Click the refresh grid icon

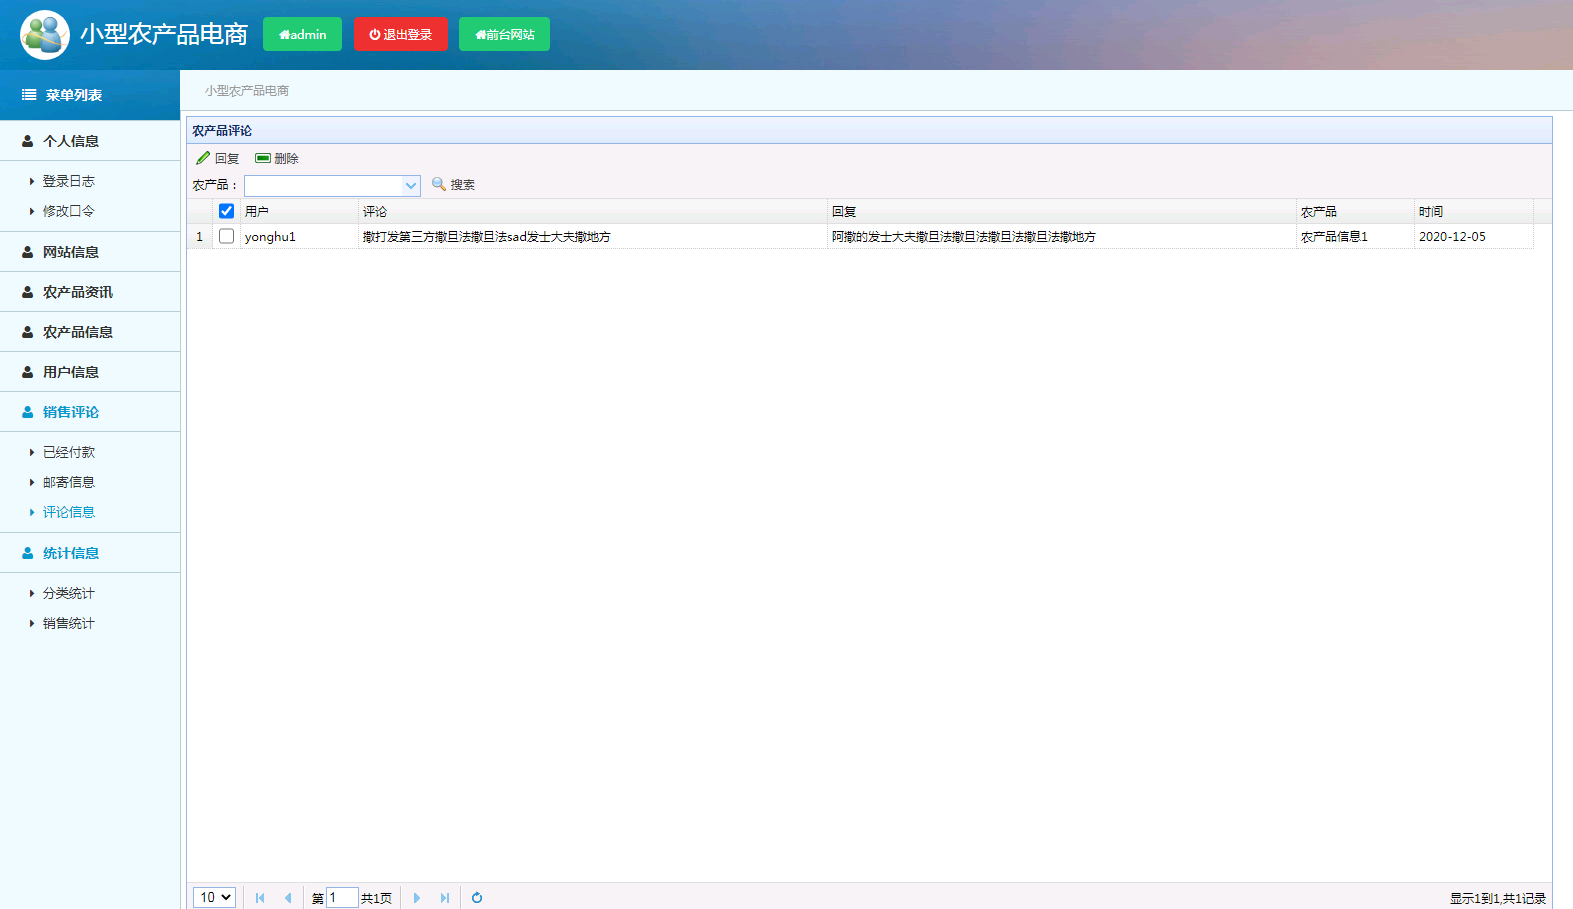(x=477, y=898)
